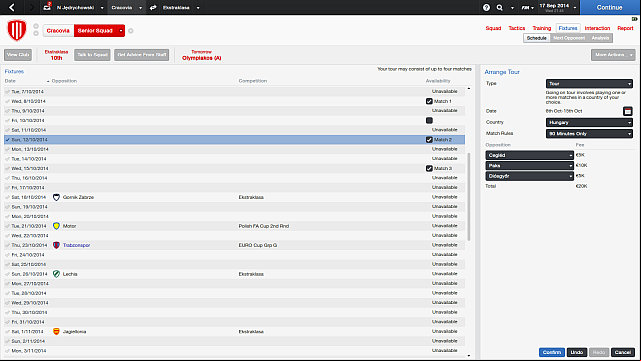The image size is (641, 361).
Task: Expand the More Actions dropdown
Action: 613,55
